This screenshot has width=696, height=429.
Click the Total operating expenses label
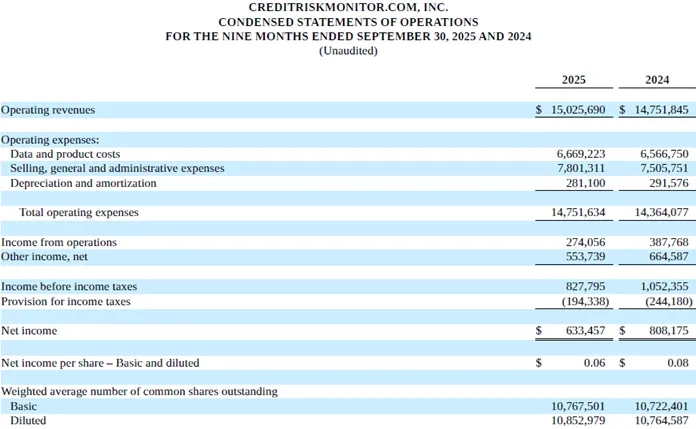click(79, 212)
